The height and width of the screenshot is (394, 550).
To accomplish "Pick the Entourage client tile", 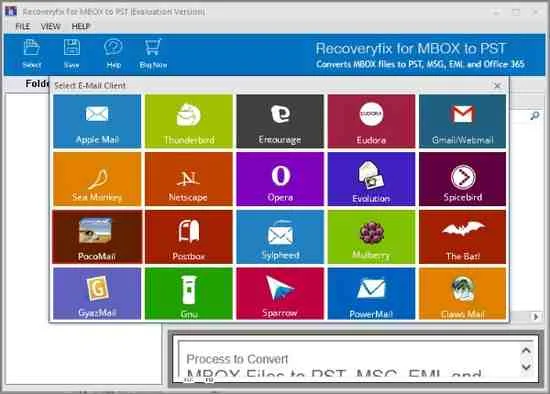I will [280, 121].
